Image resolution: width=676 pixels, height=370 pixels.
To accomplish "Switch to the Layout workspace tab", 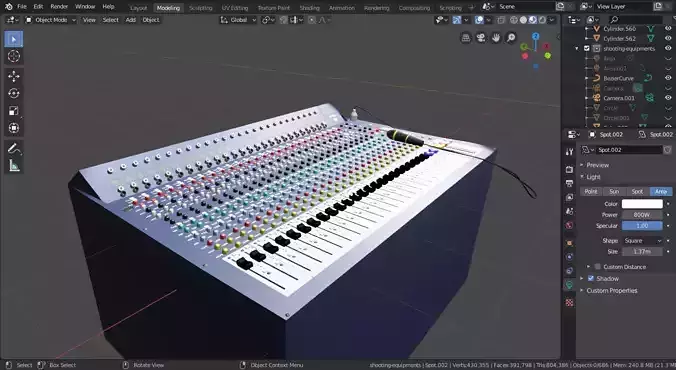I will pyautogui.click(x=138, y=8).
